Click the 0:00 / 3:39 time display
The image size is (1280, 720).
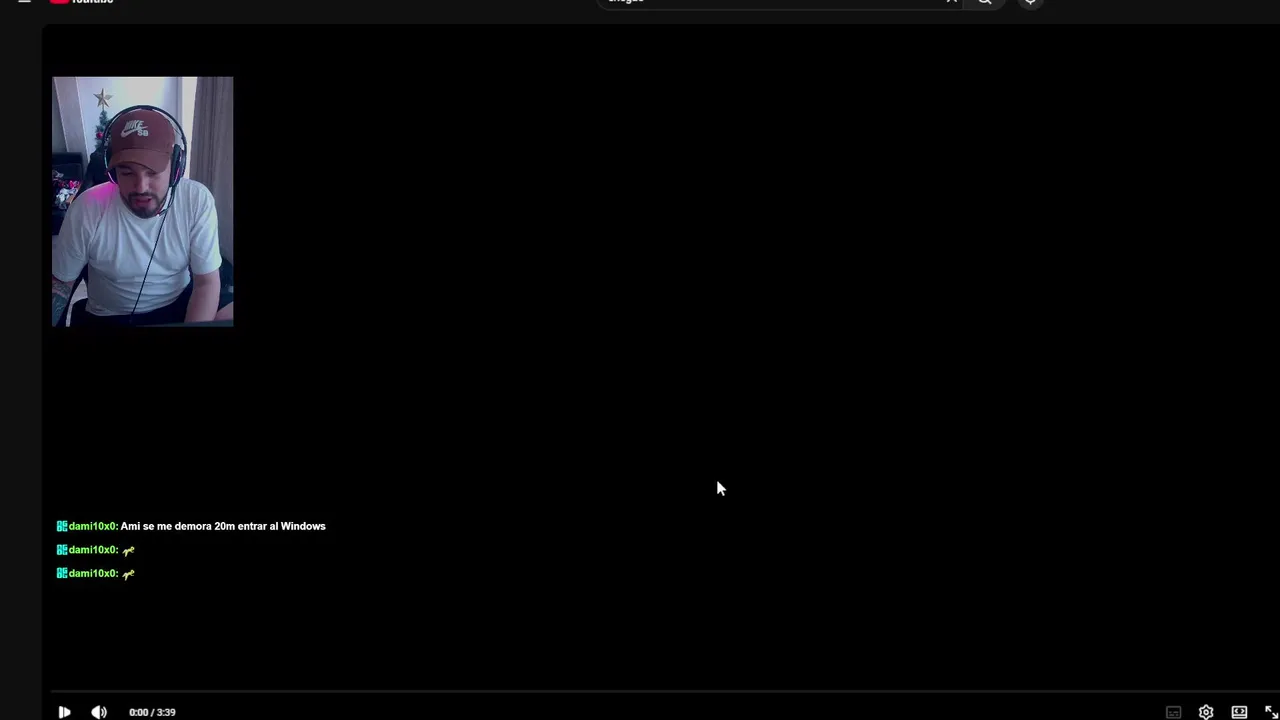pos(152,712)
